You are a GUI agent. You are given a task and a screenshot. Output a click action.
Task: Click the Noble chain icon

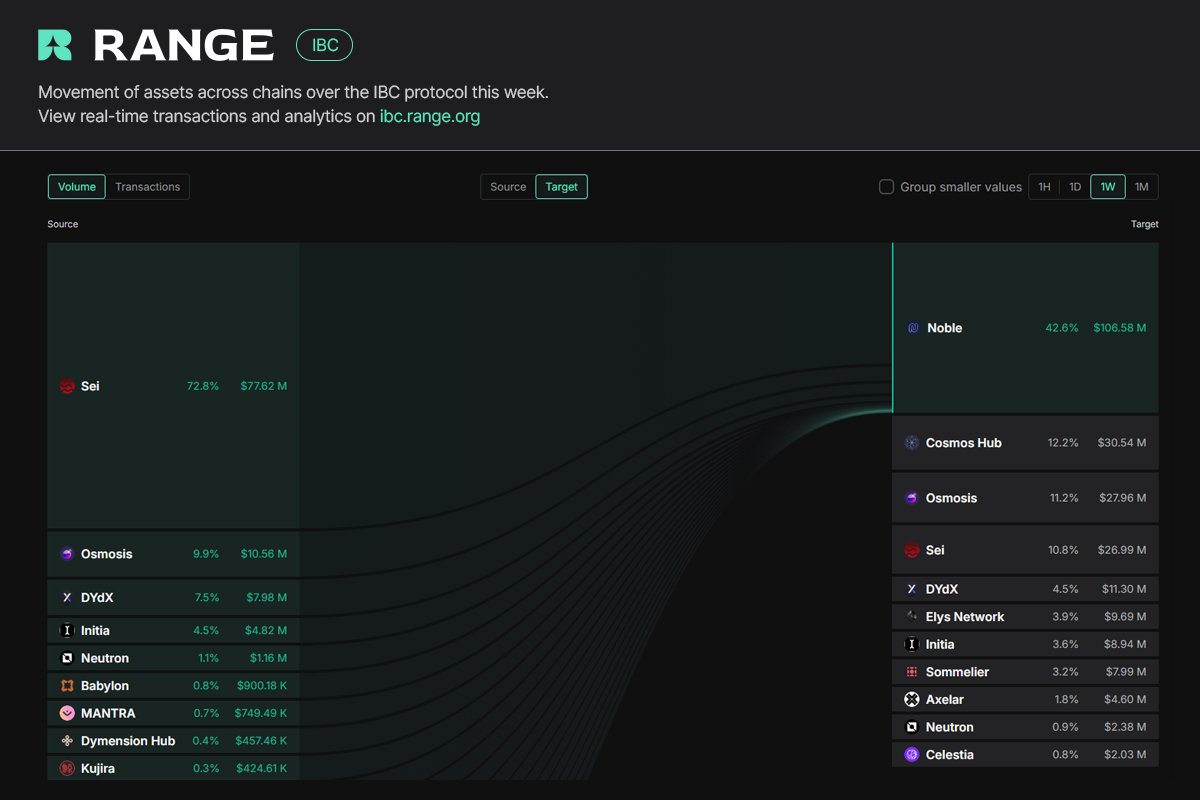click(913, 328)
